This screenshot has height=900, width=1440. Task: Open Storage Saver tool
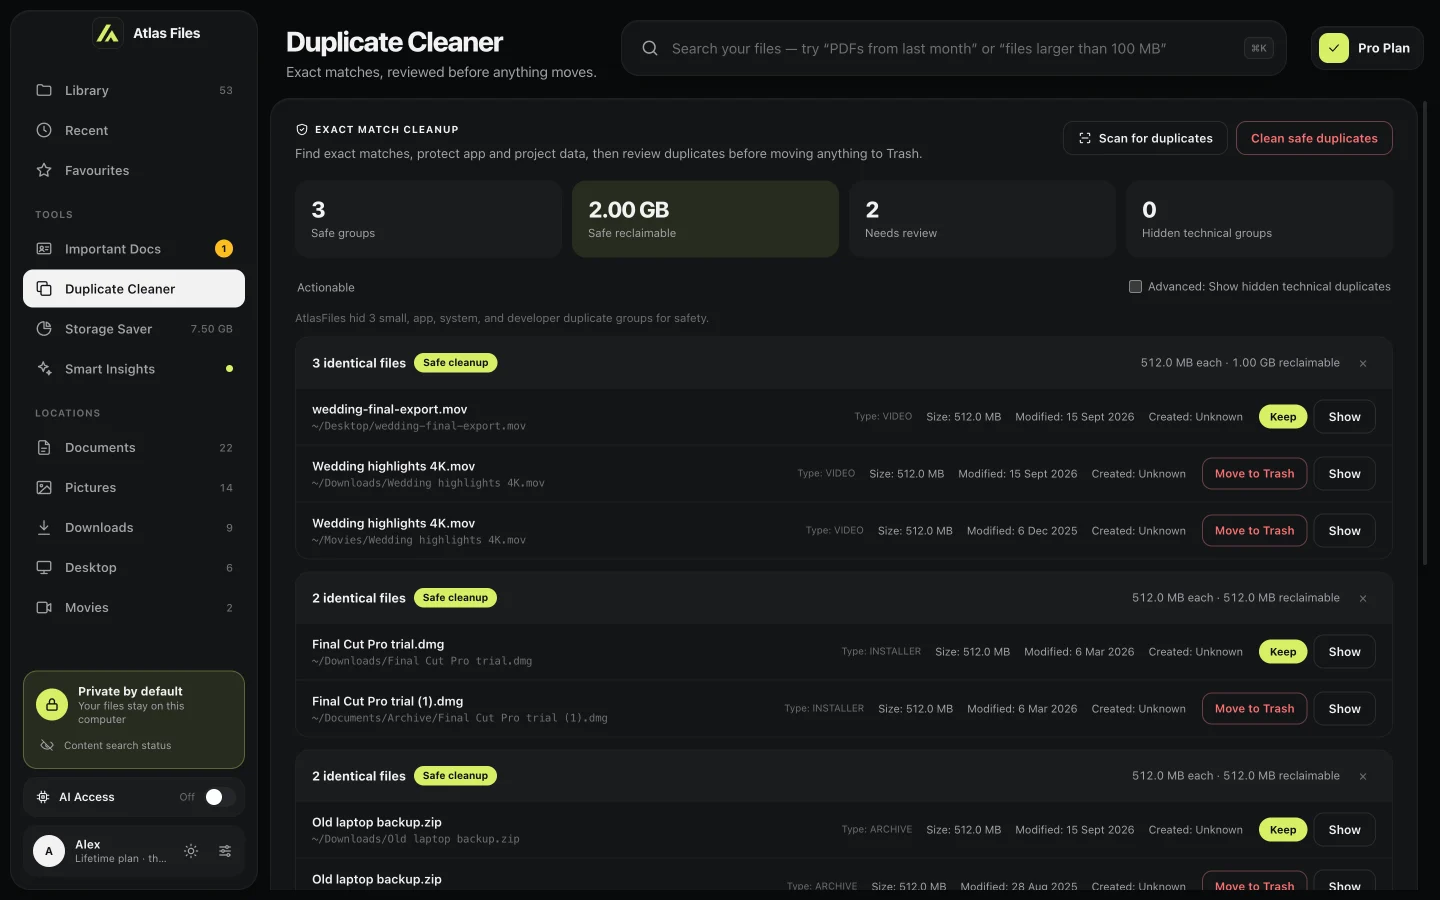coord(134,329)
